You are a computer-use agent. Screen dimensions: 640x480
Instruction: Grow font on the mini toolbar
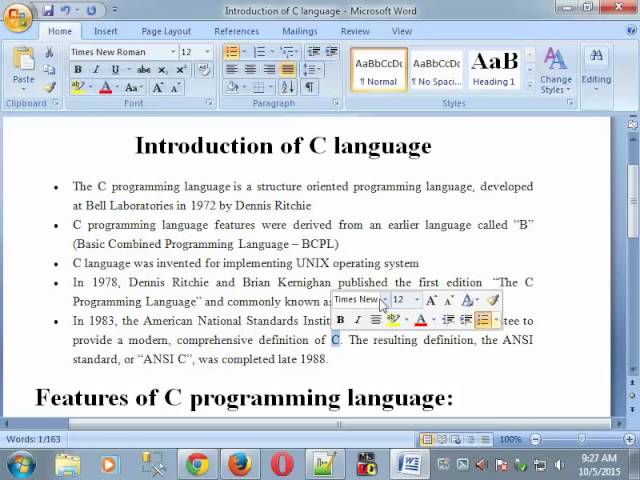tap(431, 300)
